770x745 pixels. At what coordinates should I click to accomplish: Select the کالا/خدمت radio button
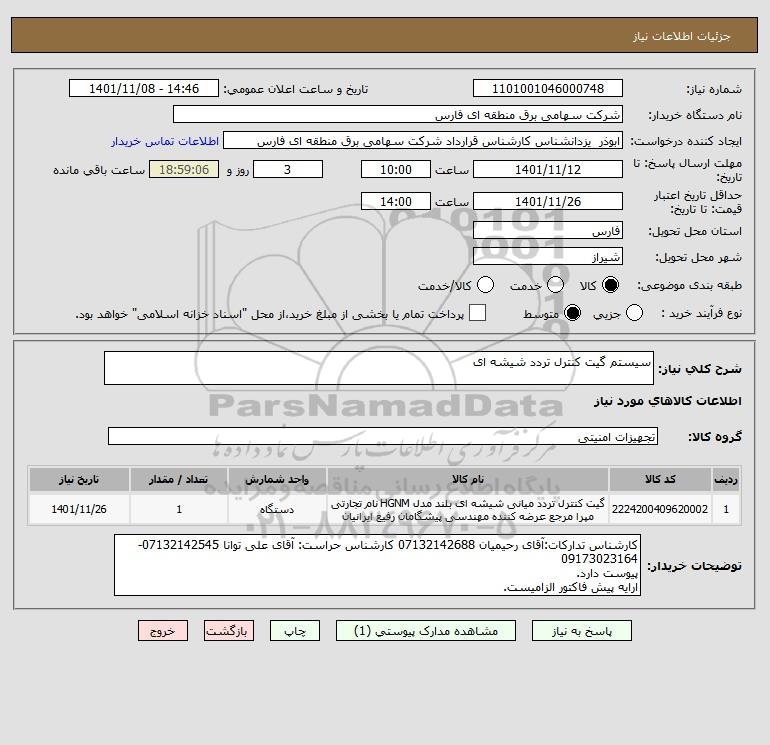point(486,285)
